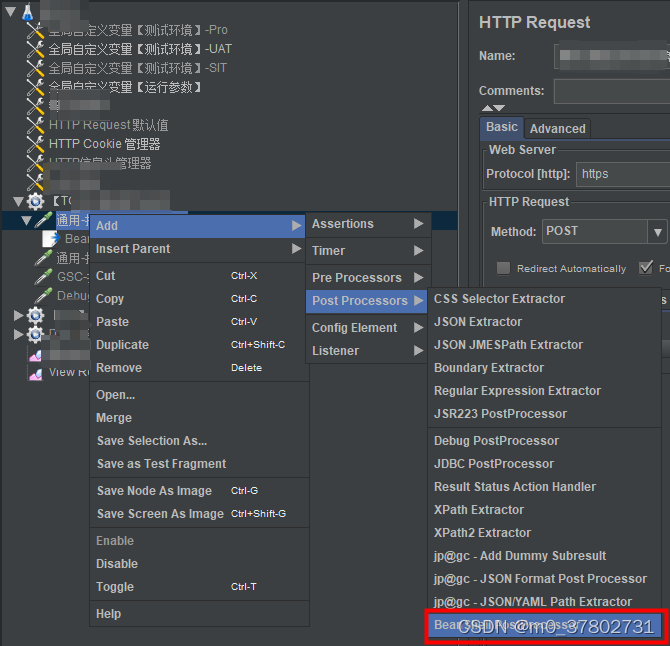Screen dimensions: 670x646
Task: Click the Protocol field containing https
Action: (623, 174)
